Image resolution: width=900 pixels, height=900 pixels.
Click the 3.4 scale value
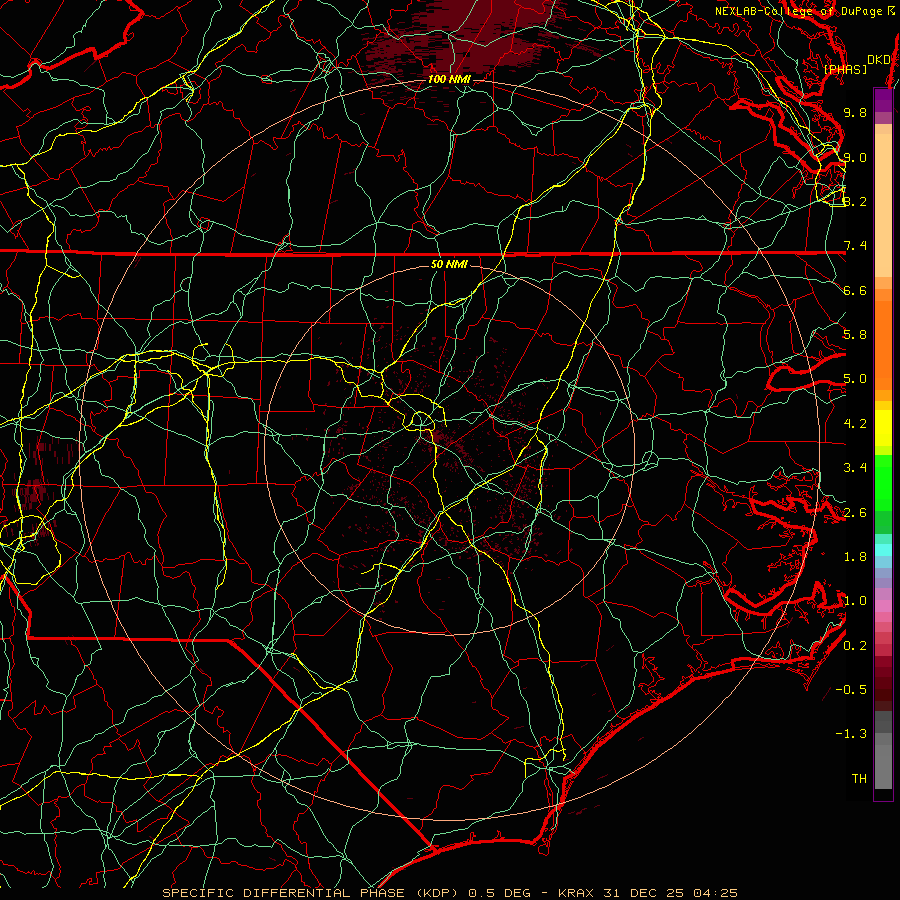(855, 468)
